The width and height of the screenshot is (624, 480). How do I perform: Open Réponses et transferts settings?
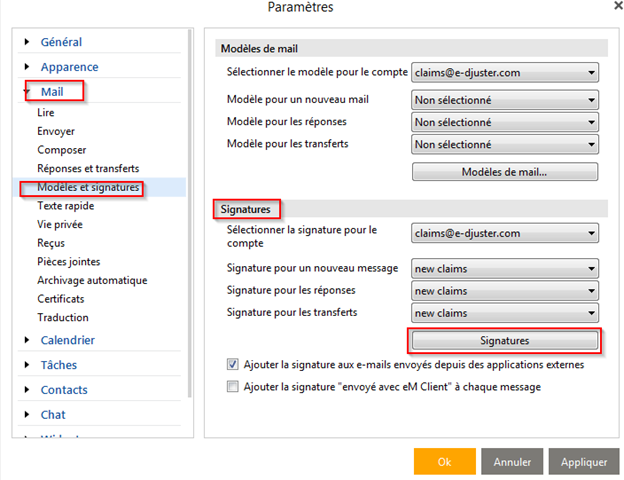pyautogui.click(x=88, y=168)
